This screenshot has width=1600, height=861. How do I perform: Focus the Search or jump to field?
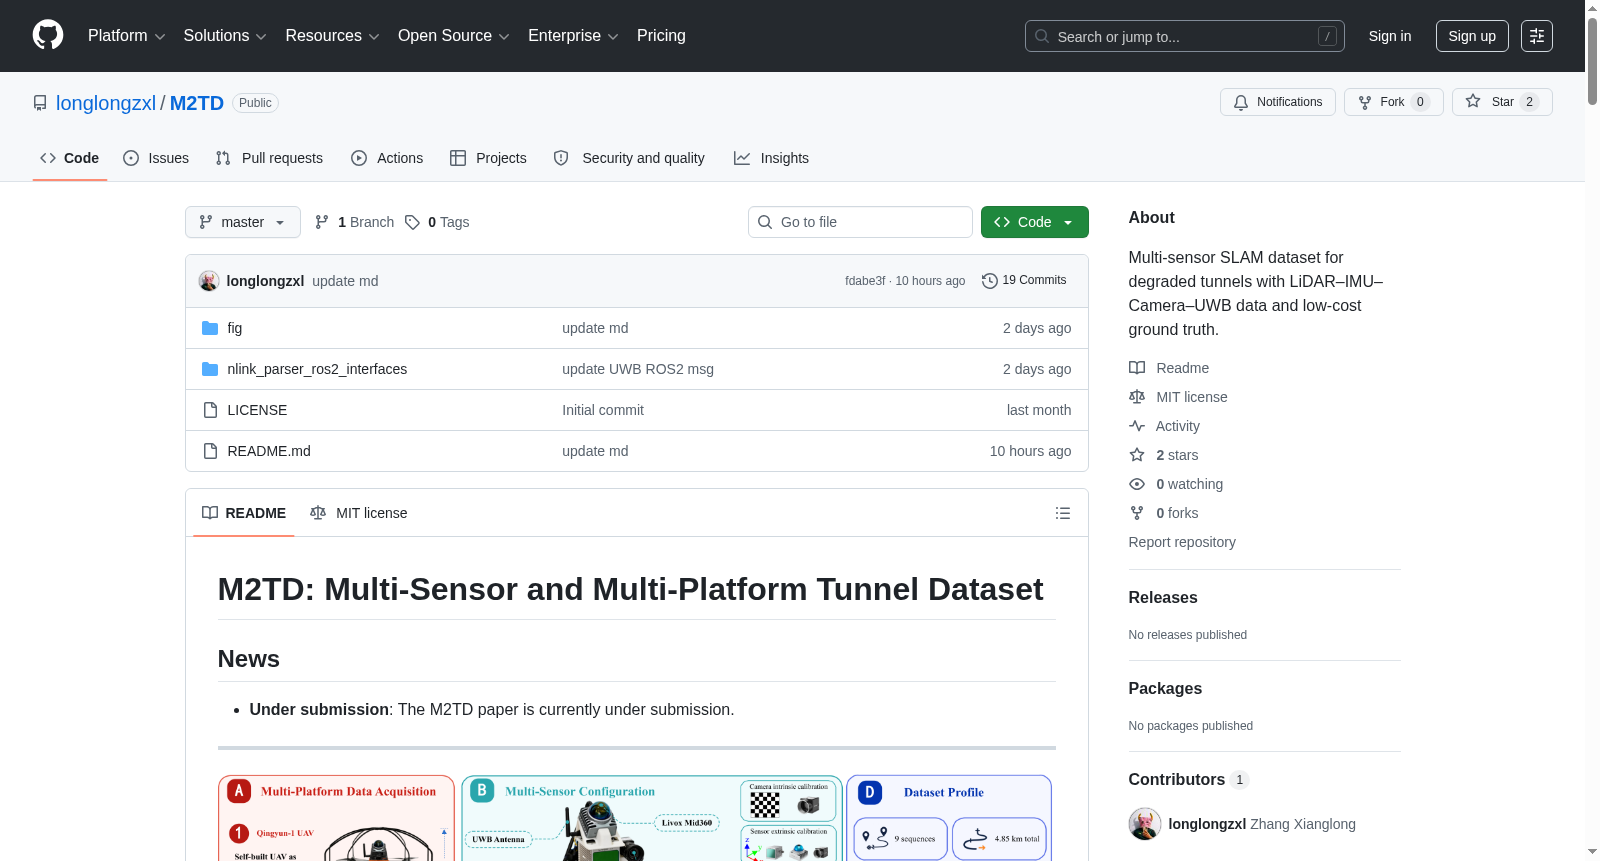tap(1185, 36)
